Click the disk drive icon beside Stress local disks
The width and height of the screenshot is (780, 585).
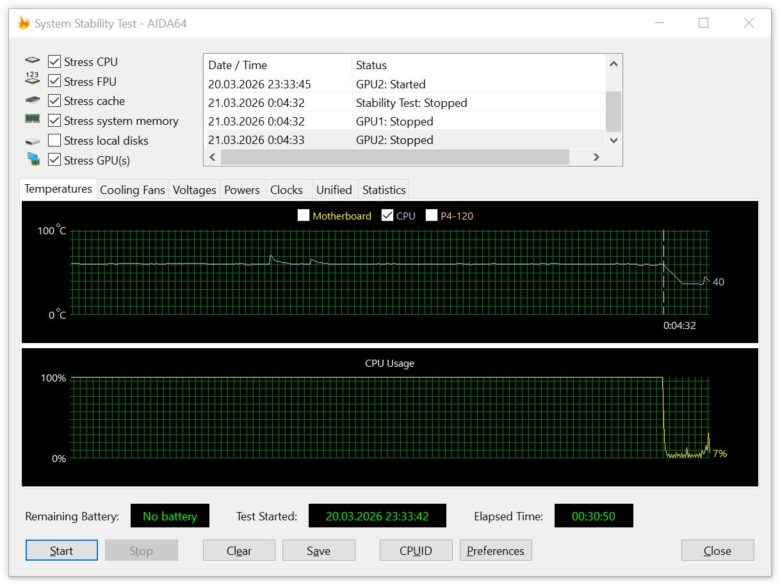32,142
